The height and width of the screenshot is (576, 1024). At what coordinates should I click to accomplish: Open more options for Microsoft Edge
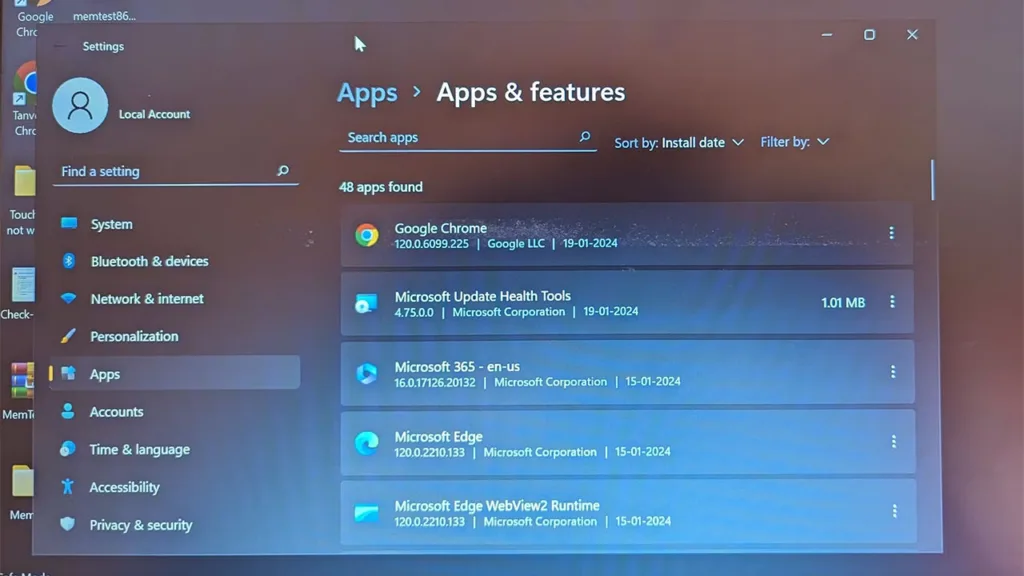(893, 441)
